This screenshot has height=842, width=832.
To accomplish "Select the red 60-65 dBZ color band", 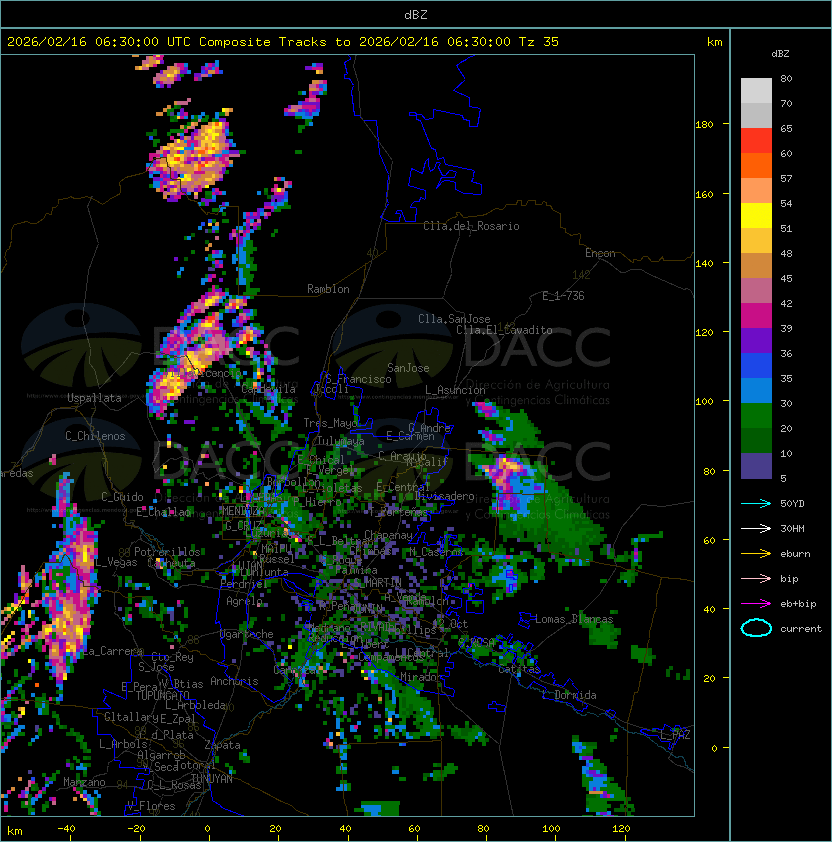I will coord(756,141).
